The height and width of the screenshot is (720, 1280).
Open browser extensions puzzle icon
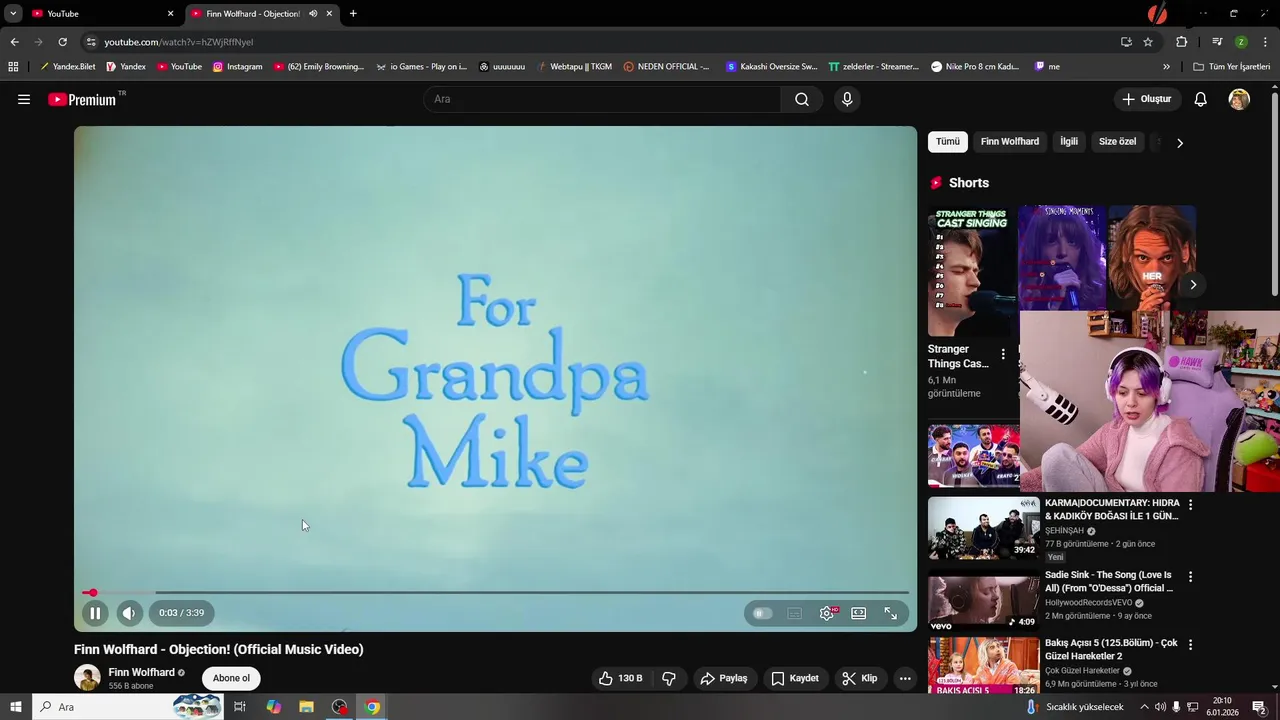pyautogui.click(x=1182, y=42)
